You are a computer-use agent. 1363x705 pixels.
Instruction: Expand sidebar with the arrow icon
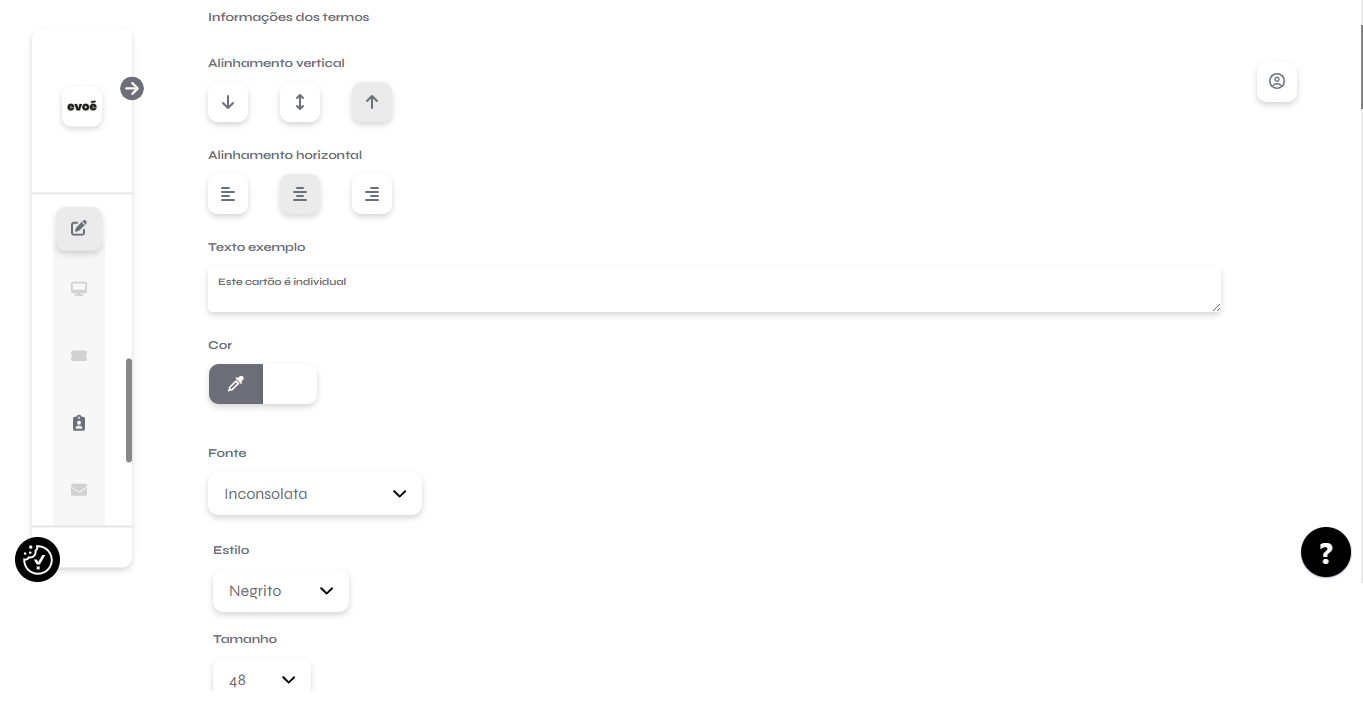point(132,89)
